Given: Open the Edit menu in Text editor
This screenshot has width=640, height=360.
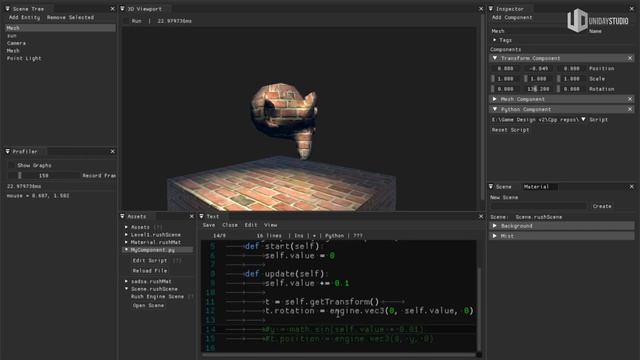Looking at the screenshot, I should click(251, 225).
